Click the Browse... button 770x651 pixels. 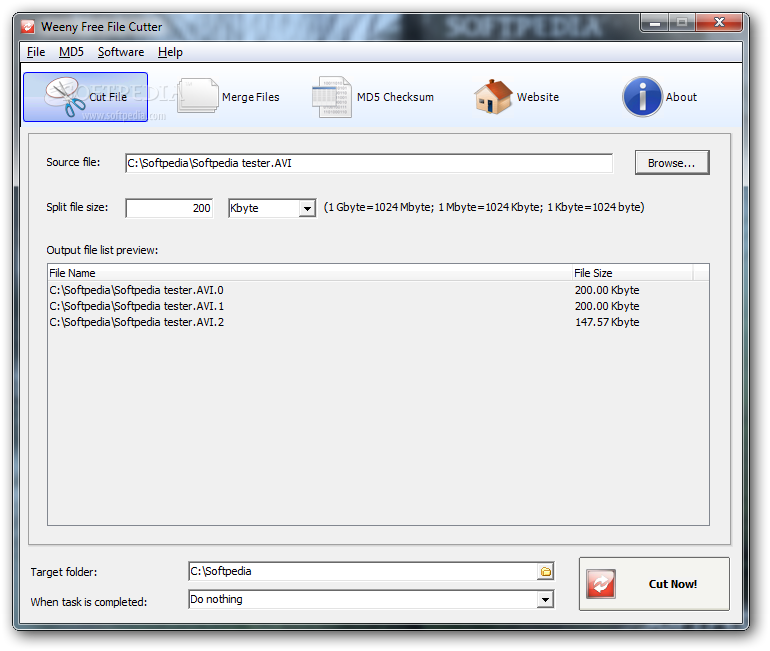pos(672,163)
